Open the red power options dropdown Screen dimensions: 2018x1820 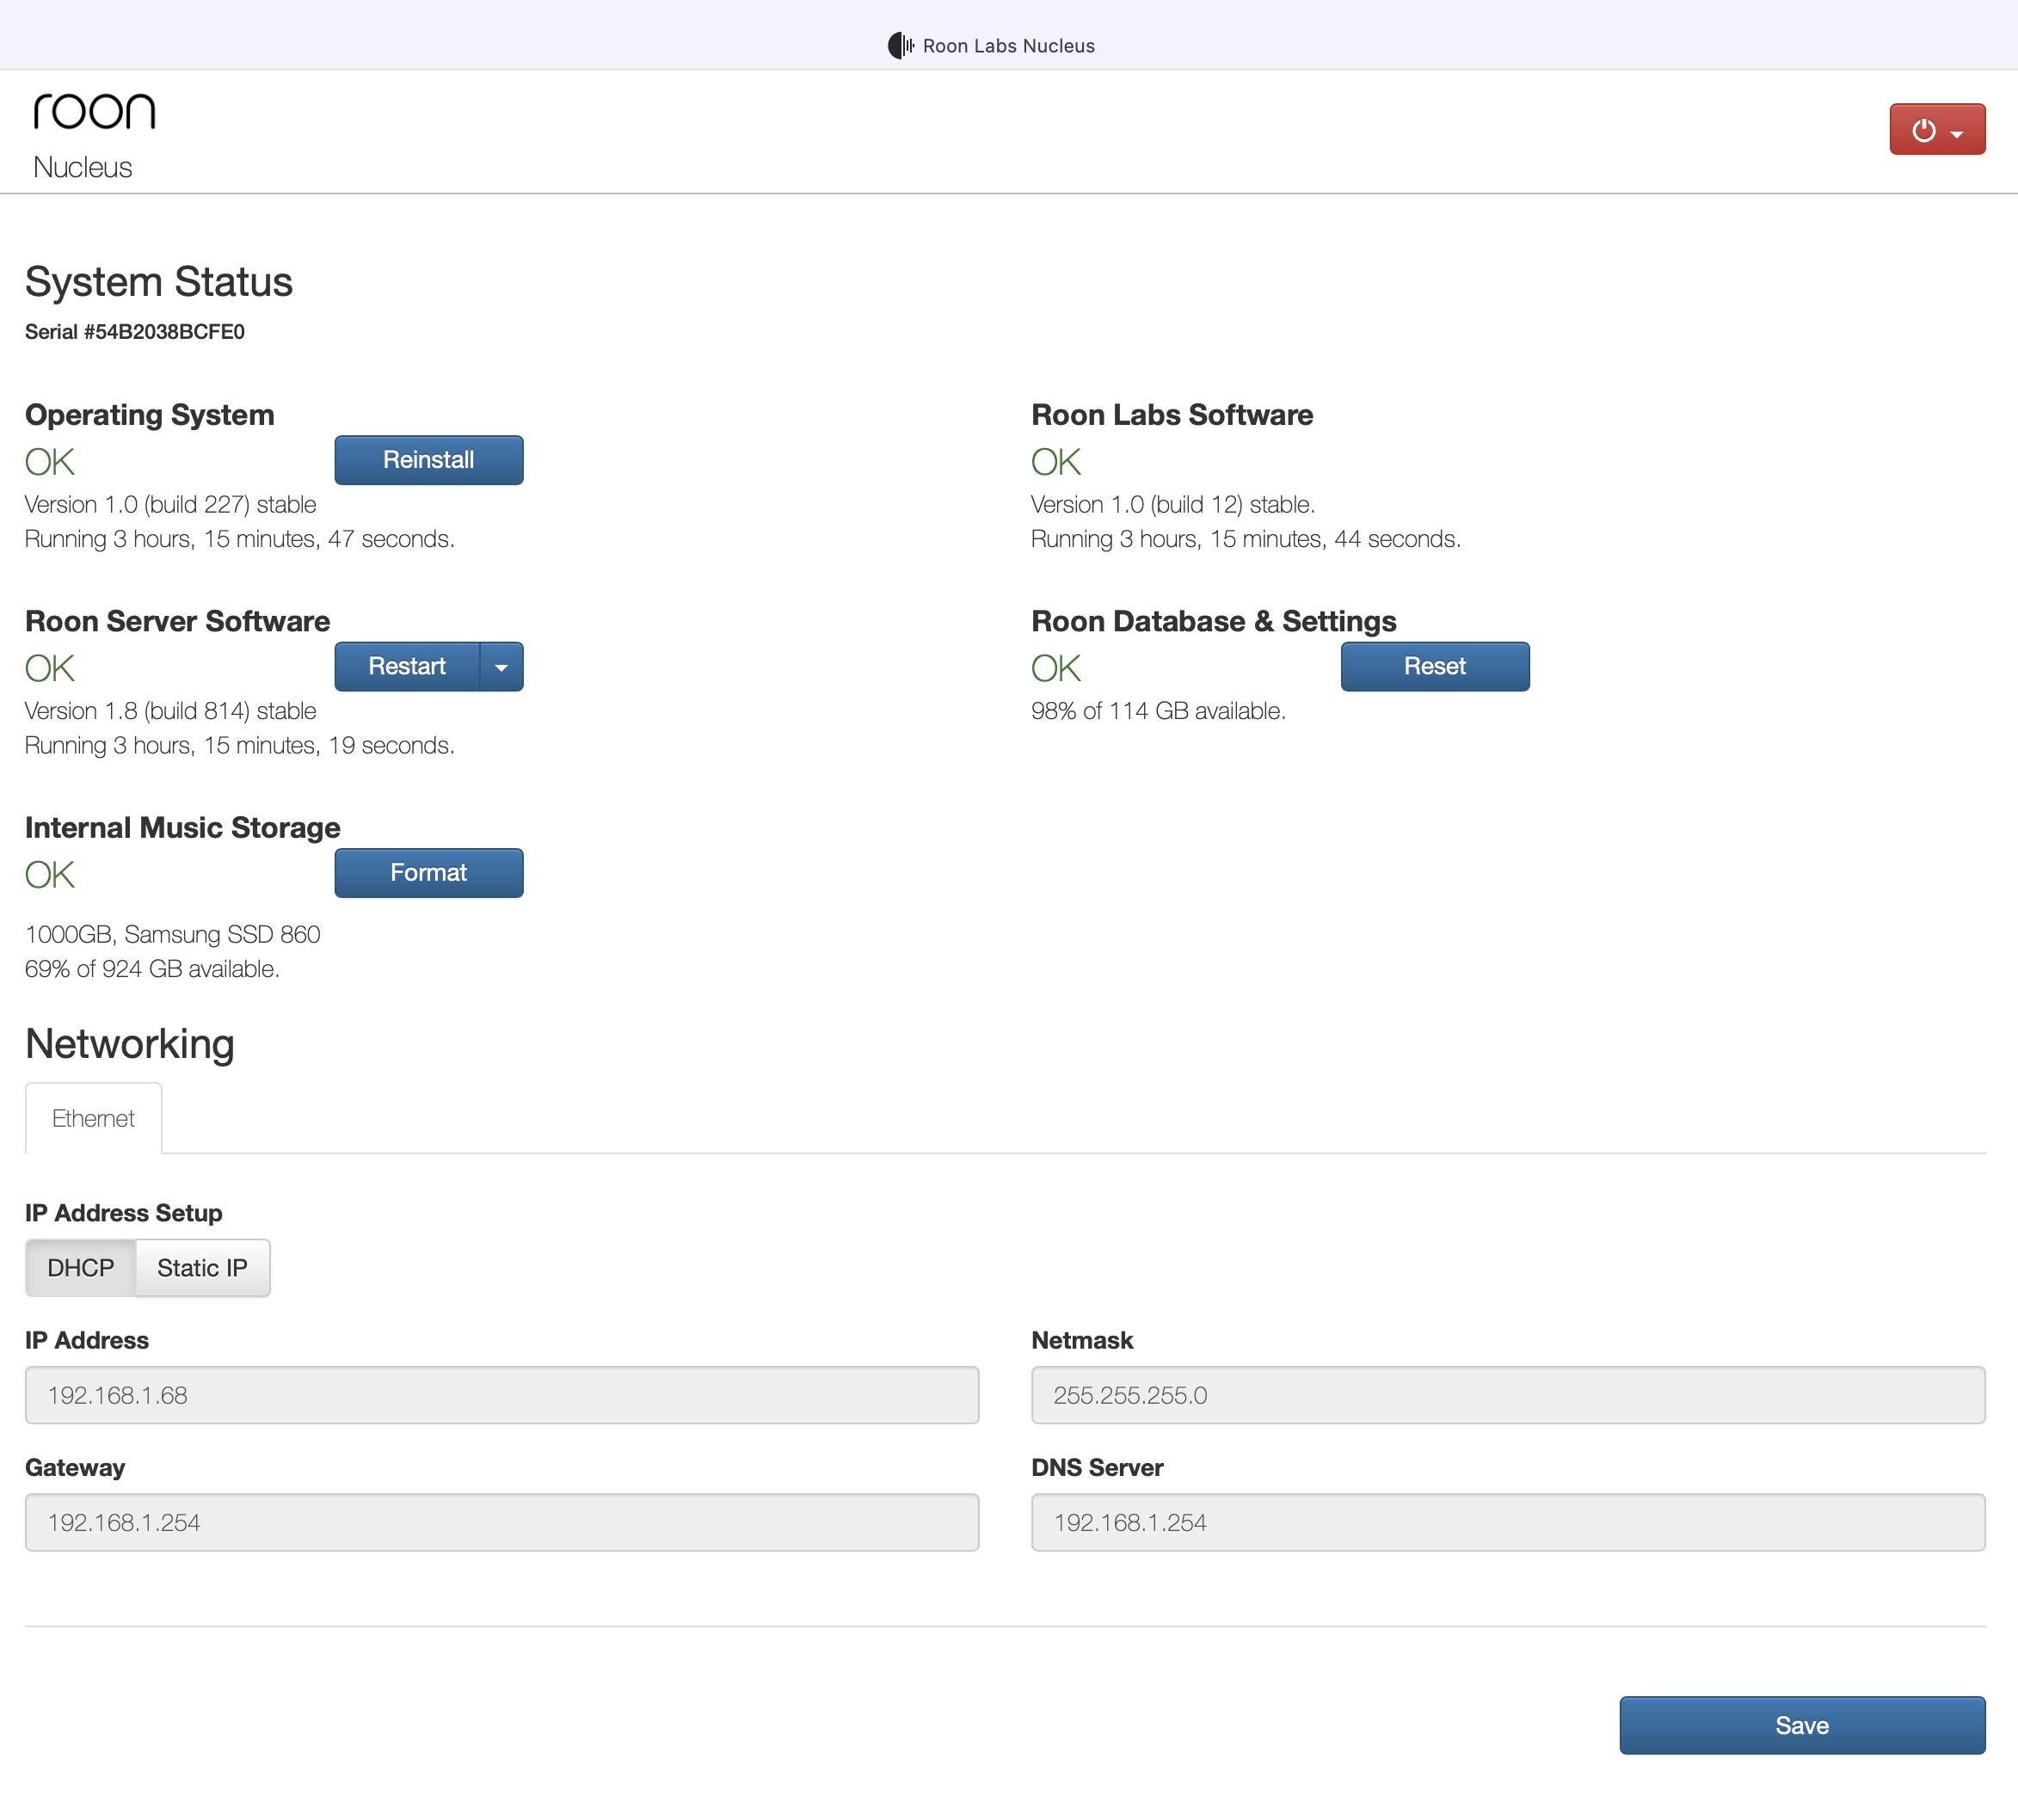point(1936,129)
